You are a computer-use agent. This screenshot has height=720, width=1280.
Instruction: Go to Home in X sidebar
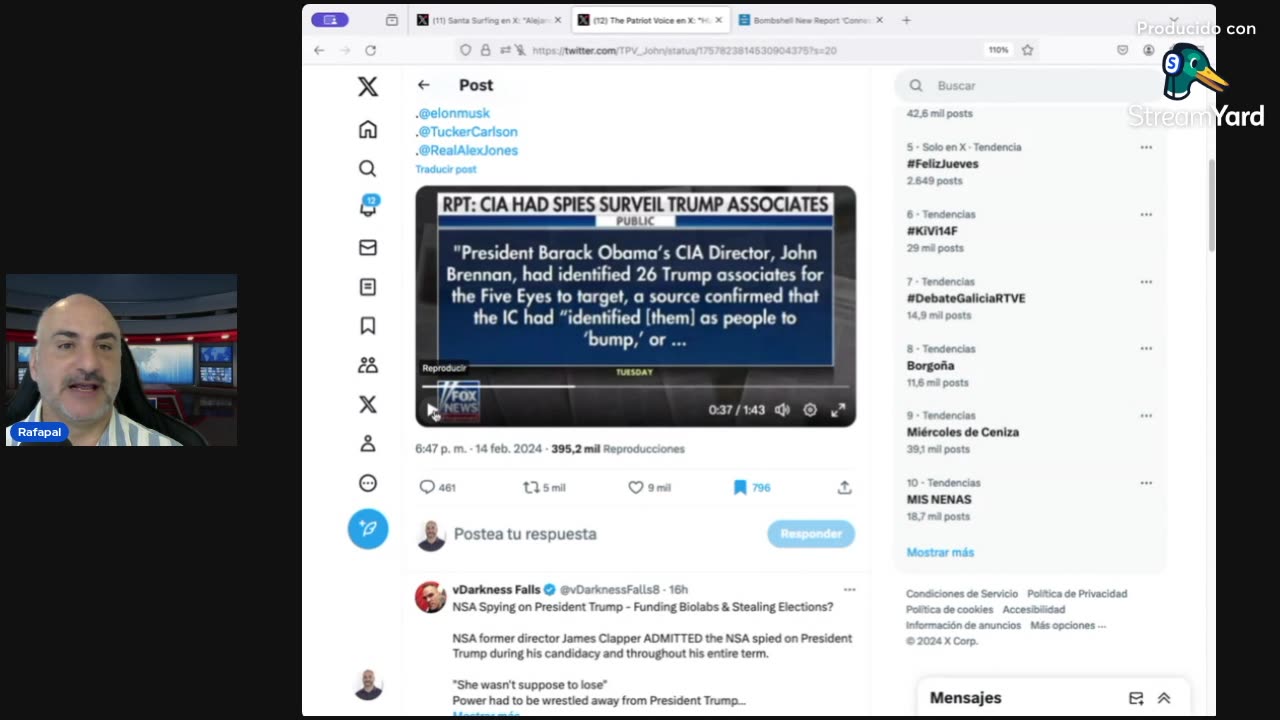(368, 129)
